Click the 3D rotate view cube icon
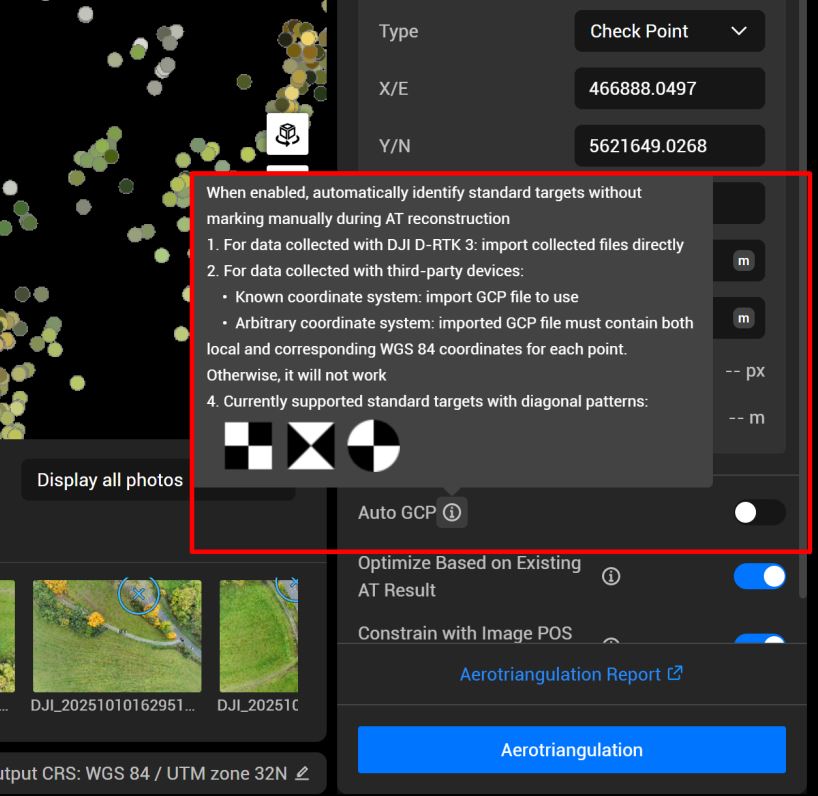Image resolution: width=818 pixels, height=796 pixels. (288, 135)
